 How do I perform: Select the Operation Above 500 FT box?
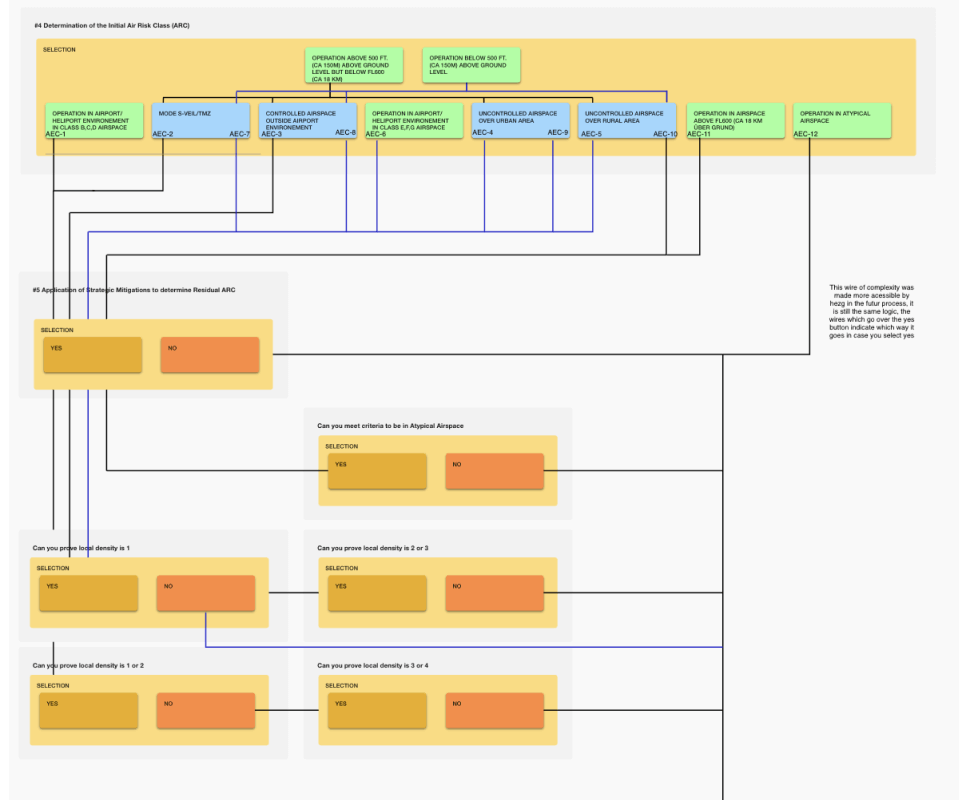pos(354,66)
